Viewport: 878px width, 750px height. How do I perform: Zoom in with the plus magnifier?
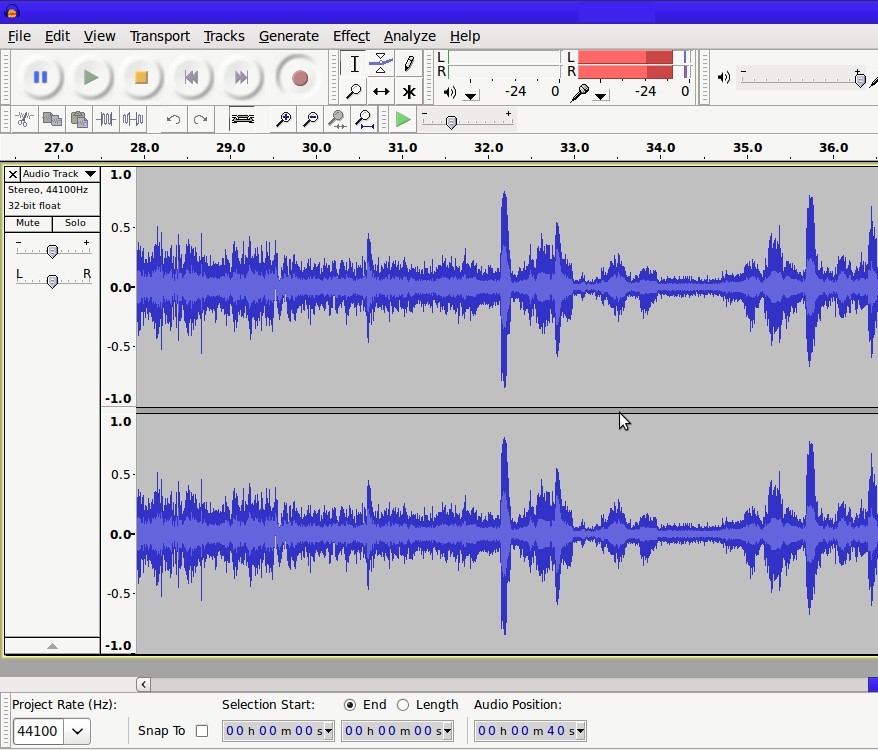284,119
